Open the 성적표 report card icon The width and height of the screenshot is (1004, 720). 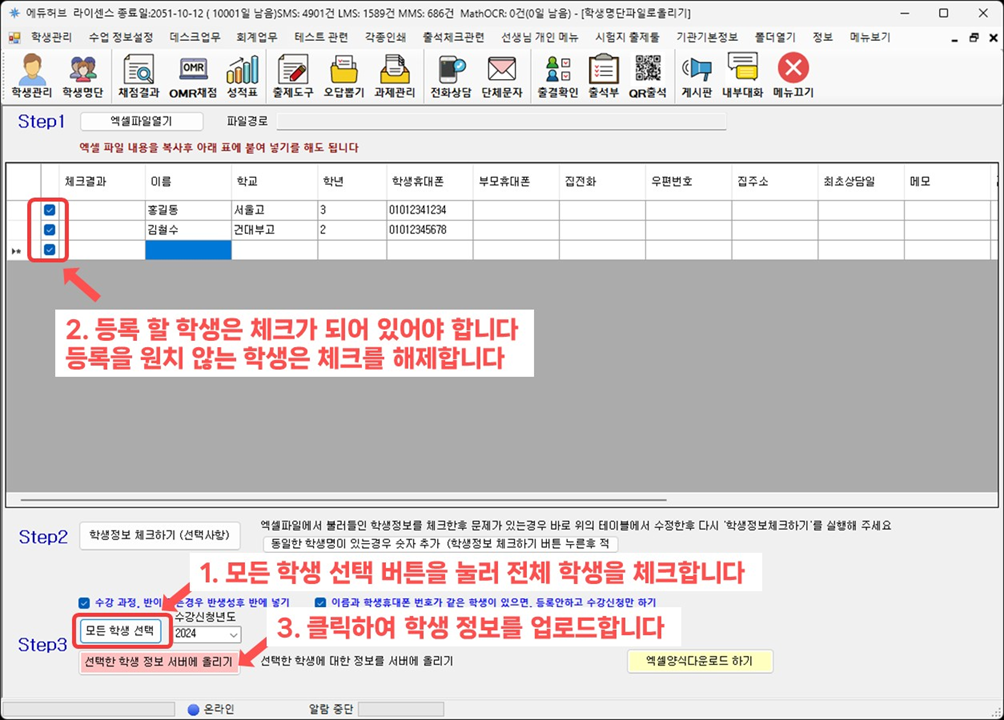click(242, 76)
